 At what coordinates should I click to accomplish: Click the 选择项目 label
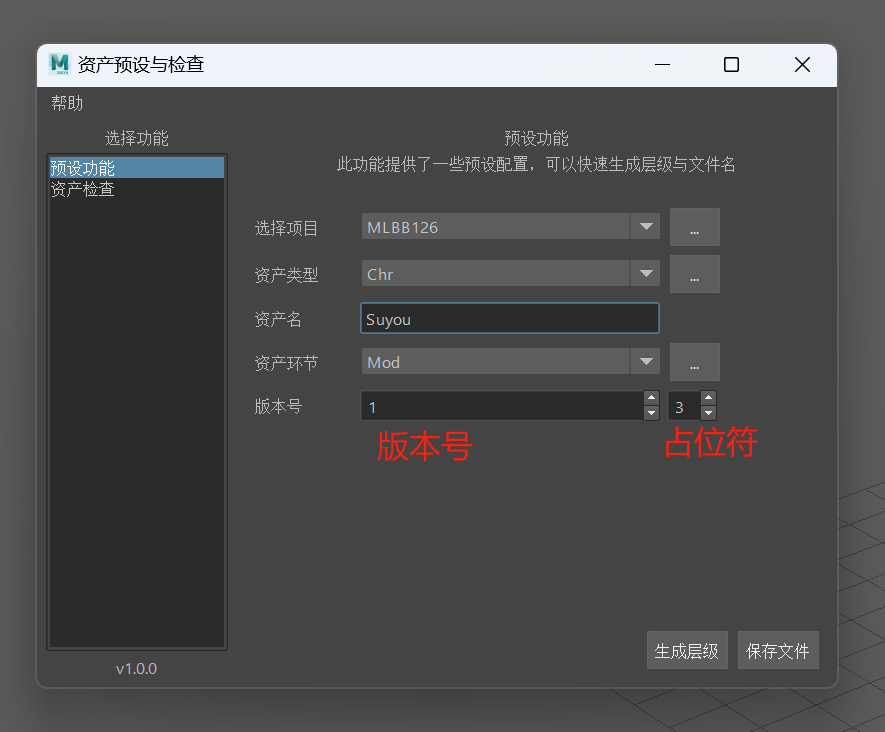click(x=286, y=228)
